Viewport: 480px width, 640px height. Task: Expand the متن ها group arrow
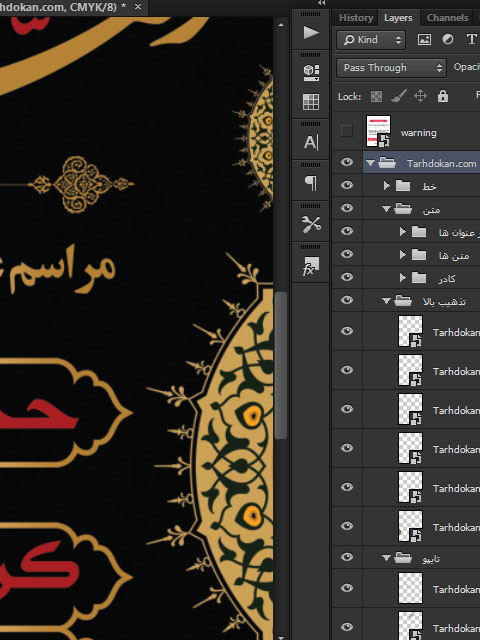click(403, 255)
